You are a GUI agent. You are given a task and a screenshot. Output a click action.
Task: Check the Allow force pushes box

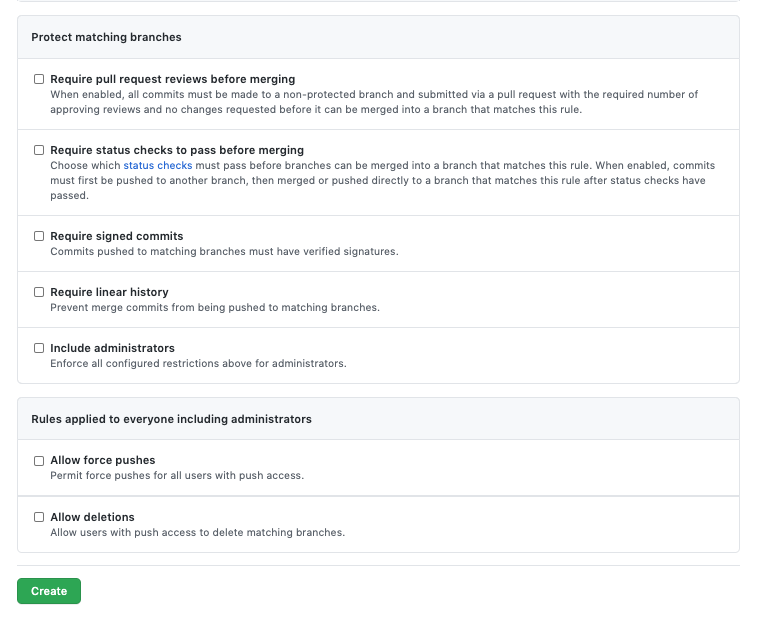pyautogui.click(x=39, y=461)
